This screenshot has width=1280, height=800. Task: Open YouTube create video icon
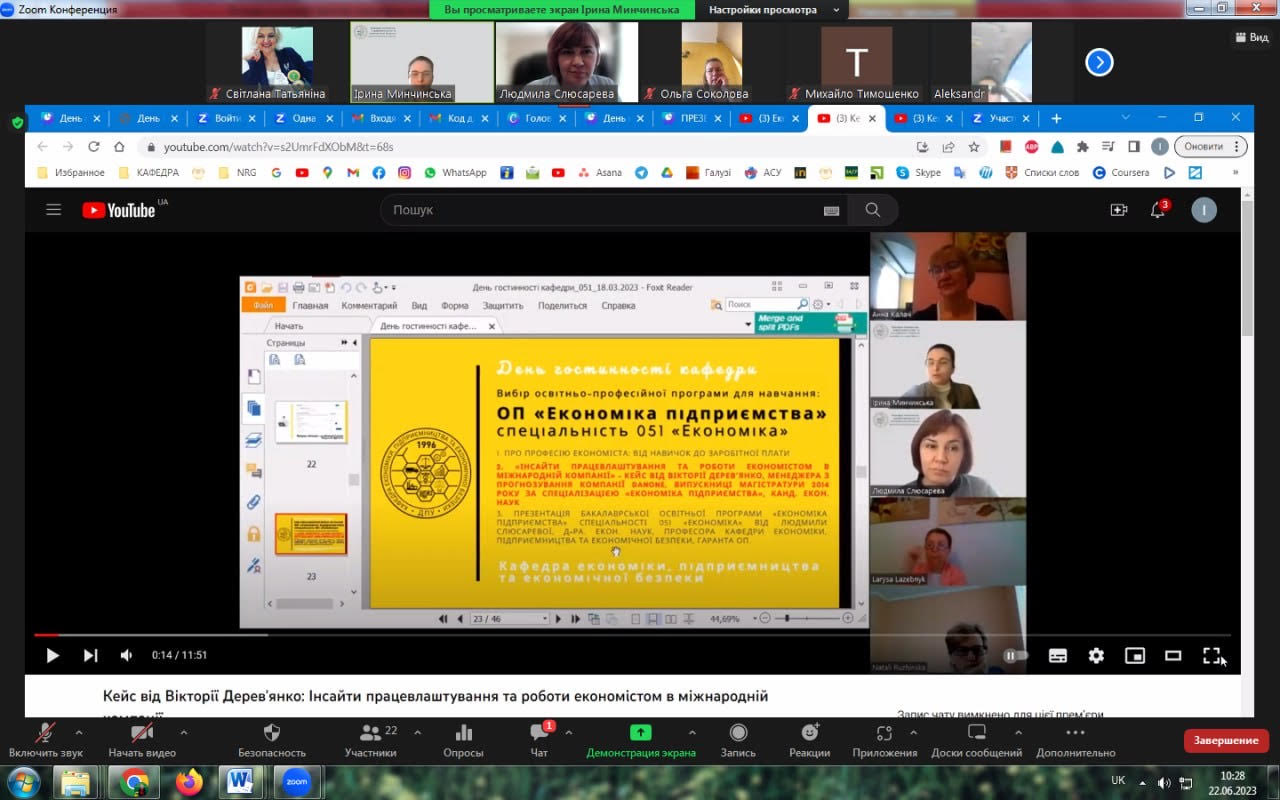[1119, 210]
